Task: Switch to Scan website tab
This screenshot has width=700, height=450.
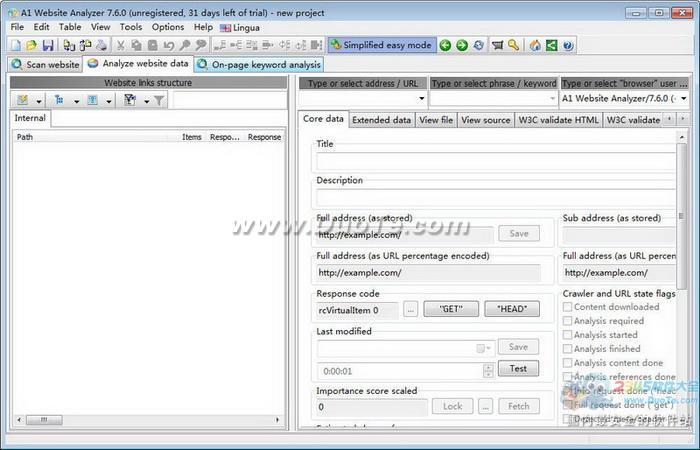Action: pos(45,65)
